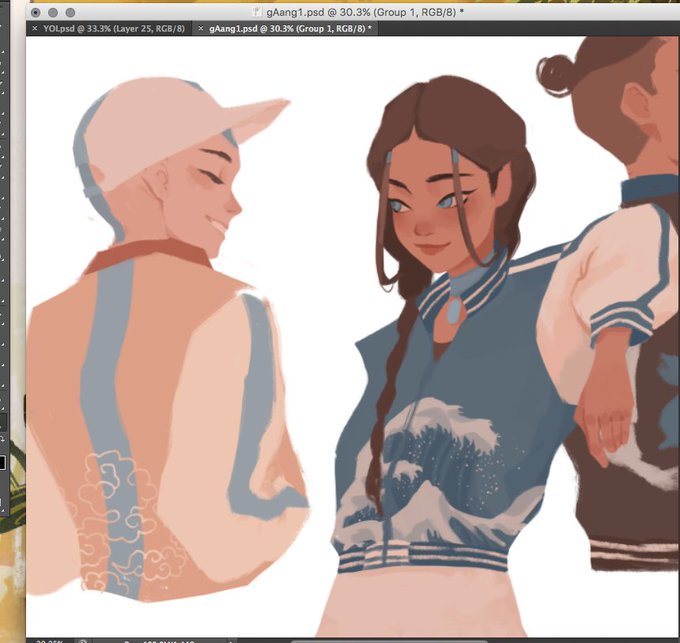Image resolution: width=680 pixels, height=643 pixels.
Task: Click the zoom percentage field in status bar
Action: click(49, 641)
